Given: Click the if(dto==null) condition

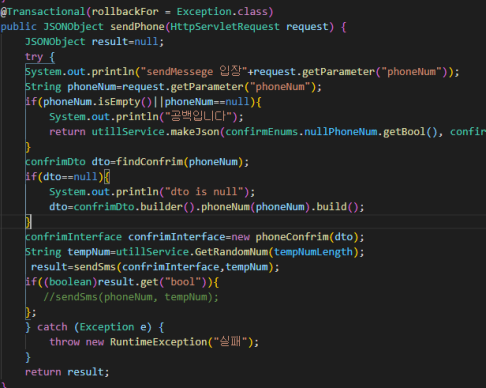Looking at the screenshot, I should pyautogui.click(x=64, y=177).
